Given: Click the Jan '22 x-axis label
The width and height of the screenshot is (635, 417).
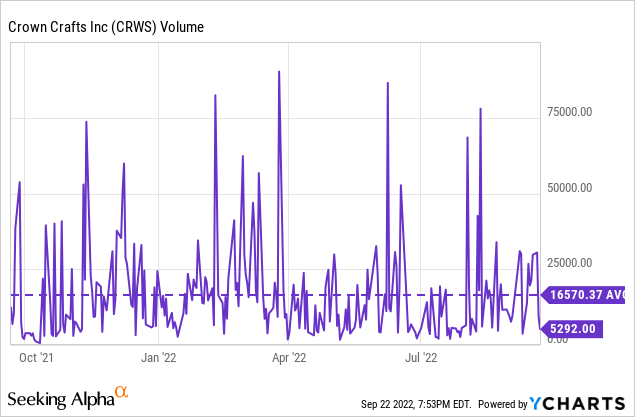Looking at the screenshot, I should 159,357.
